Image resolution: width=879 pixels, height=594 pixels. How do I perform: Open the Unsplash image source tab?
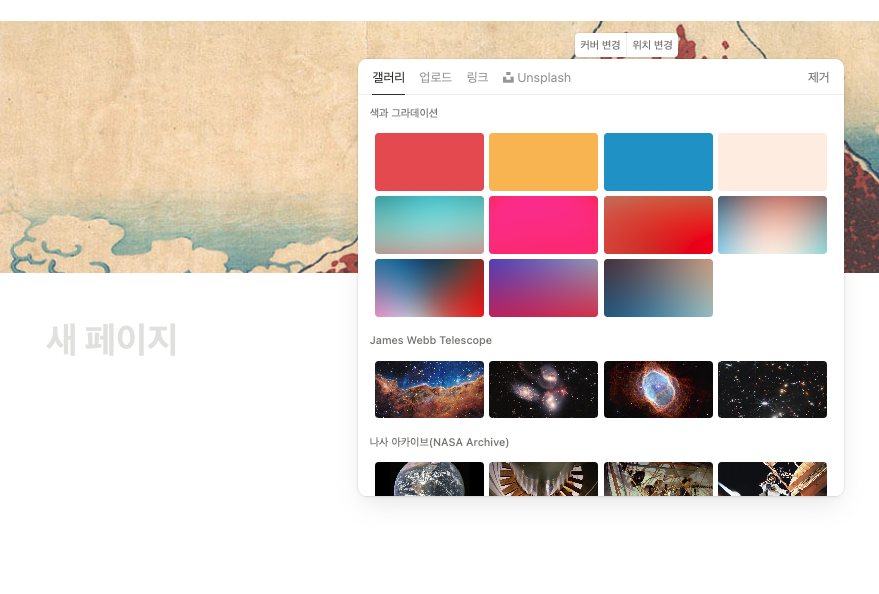click(x=536, y=77)
